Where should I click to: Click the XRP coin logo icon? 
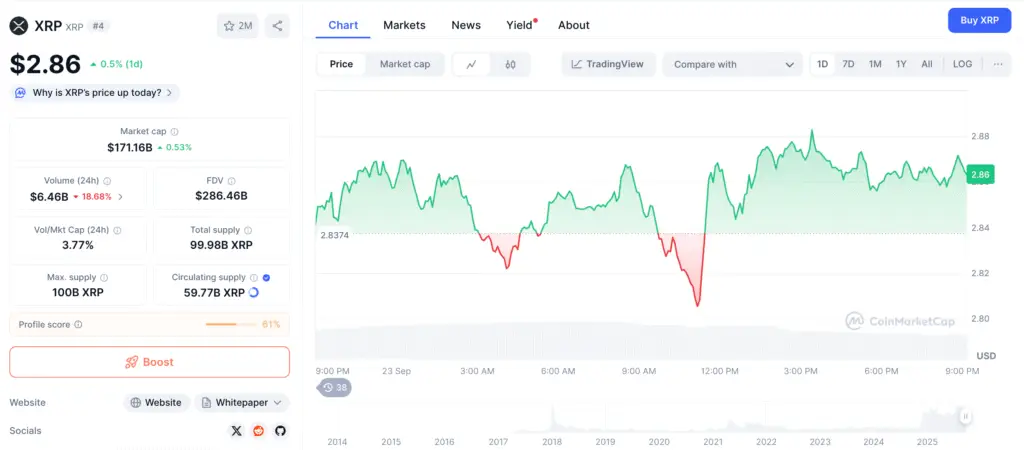pyautogui.click(x=19, y=25)
